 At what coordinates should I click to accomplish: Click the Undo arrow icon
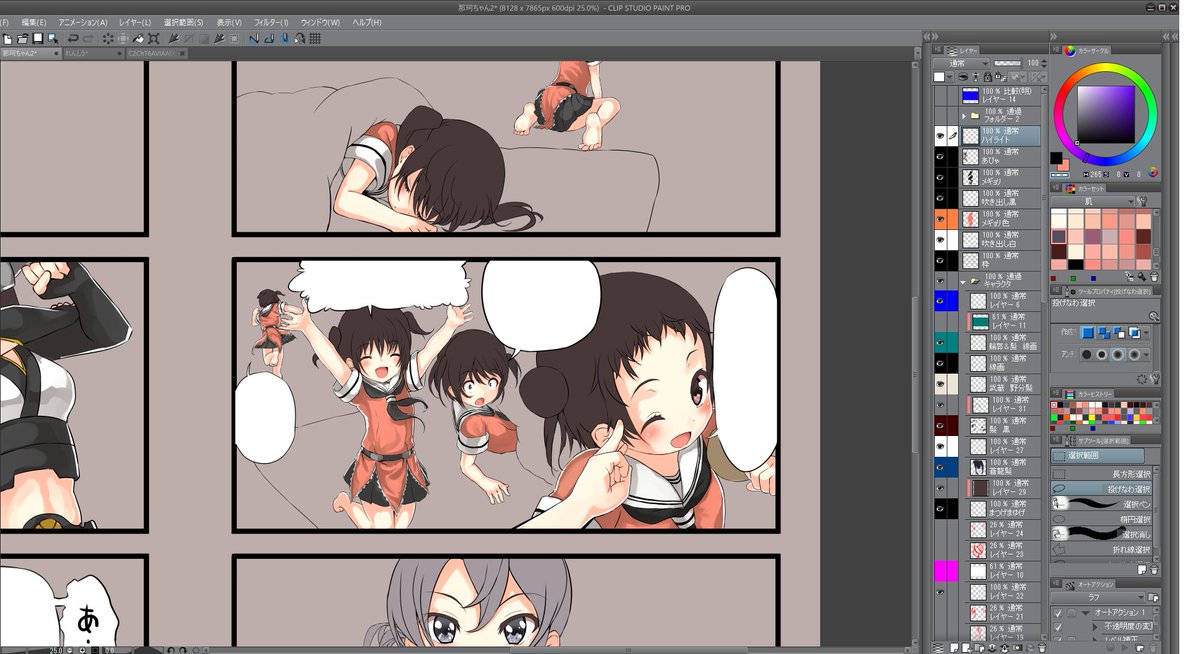pyautogui.click(x=73, y=38)
